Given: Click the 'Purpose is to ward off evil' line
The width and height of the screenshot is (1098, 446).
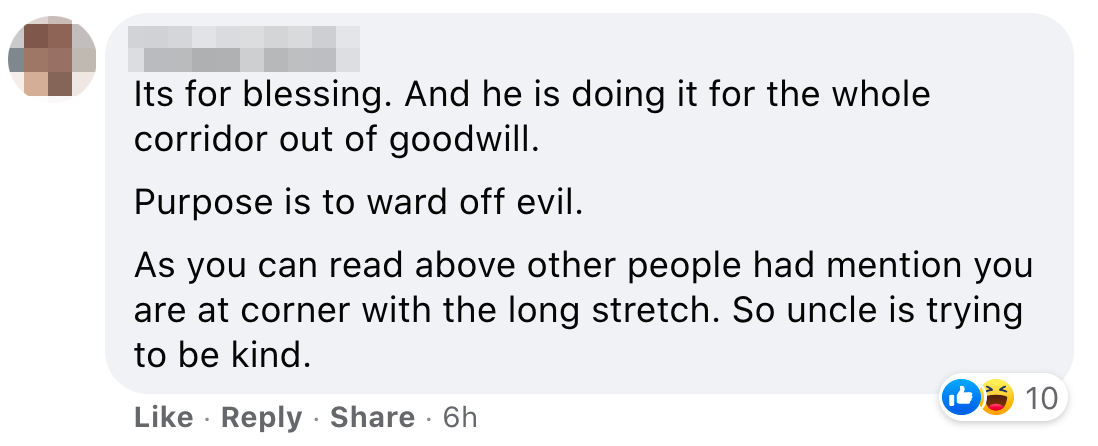Looking at the screenshot, I should tap(356, 205).
